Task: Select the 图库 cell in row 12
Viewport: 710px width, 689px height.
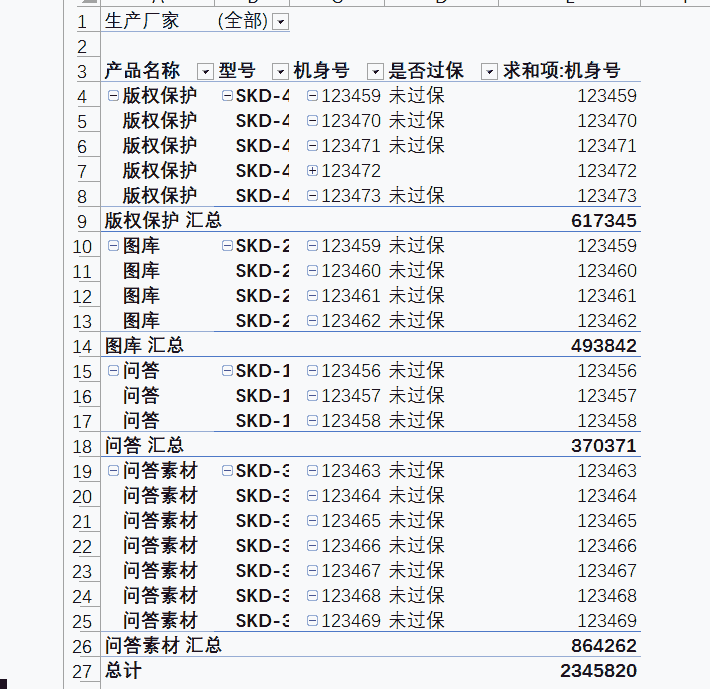Action: click(x=141, y=296)
